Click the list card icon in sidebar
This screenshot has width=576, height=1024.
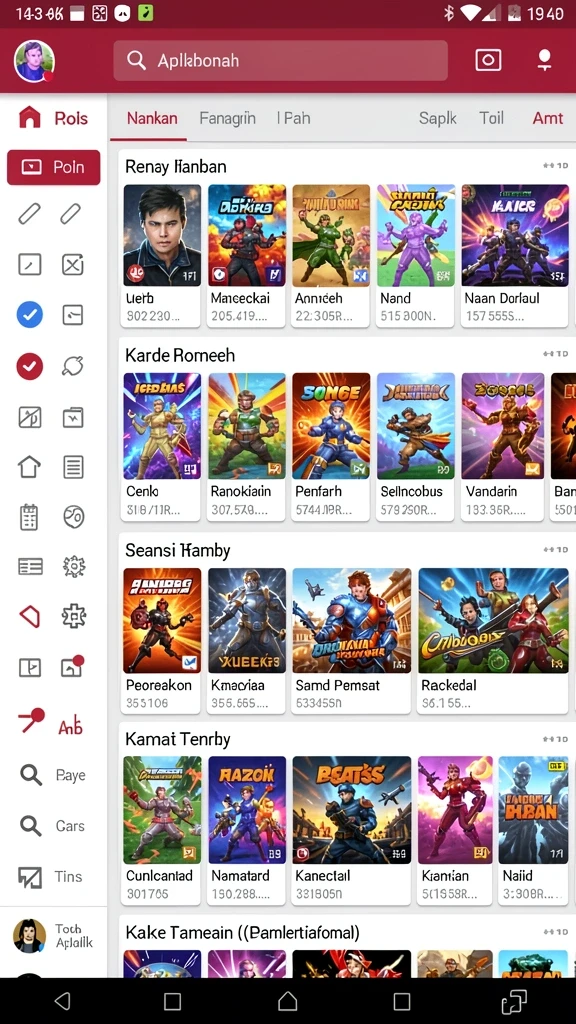(x=30, y=566)
